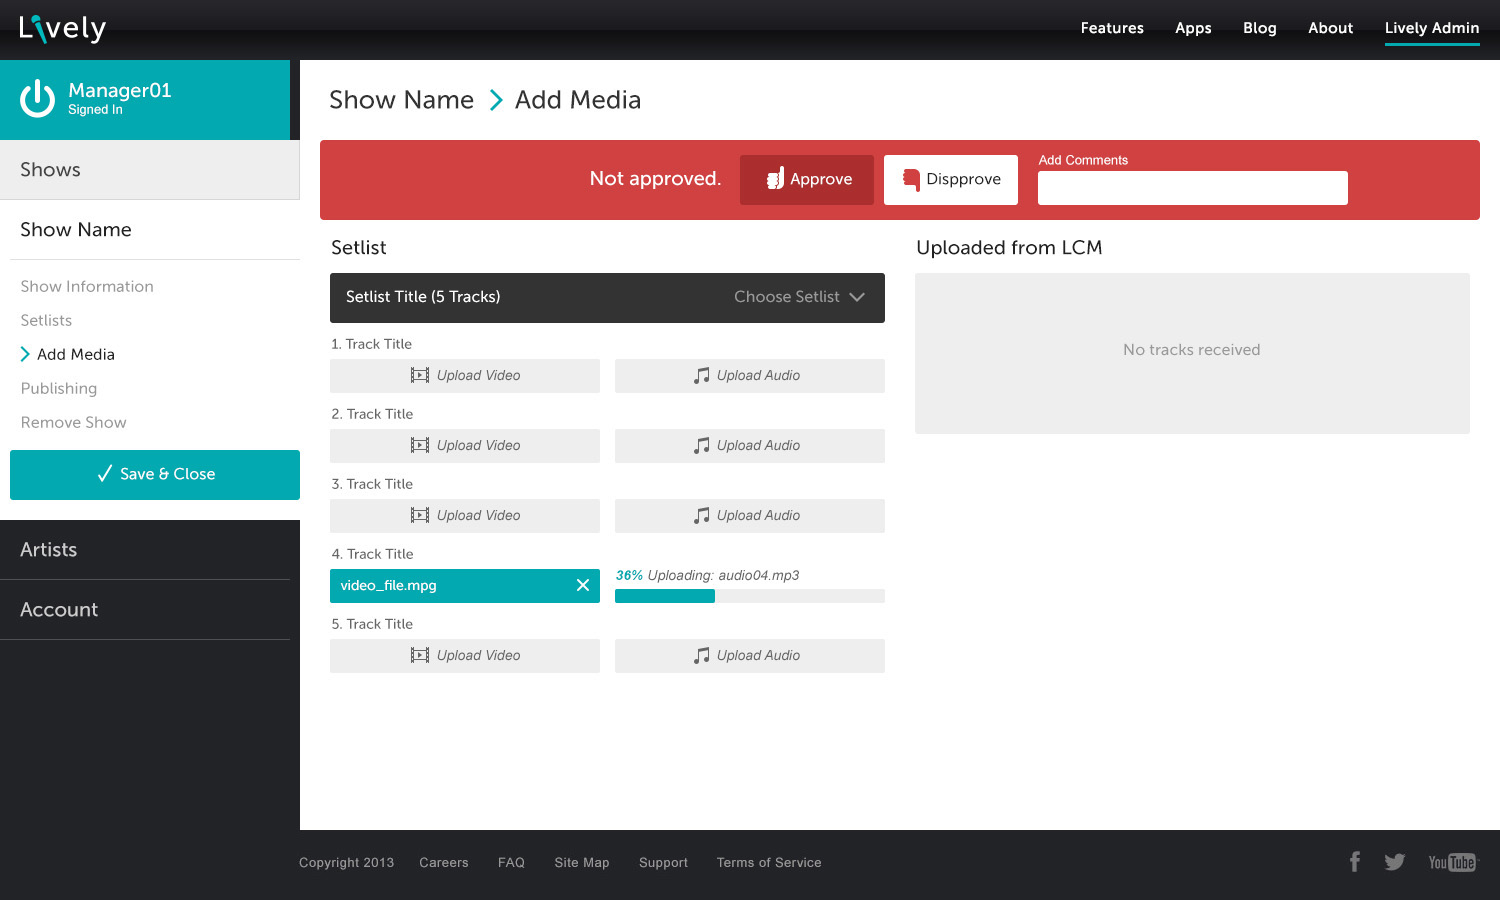Click the Lively logo in the header

[62, 29]
